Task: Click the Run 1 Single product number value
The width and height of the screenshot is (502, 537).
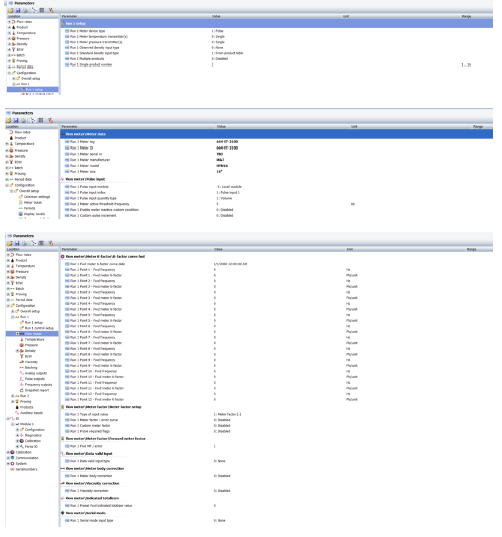Action: pyautogui.click(x=213, y=65)
